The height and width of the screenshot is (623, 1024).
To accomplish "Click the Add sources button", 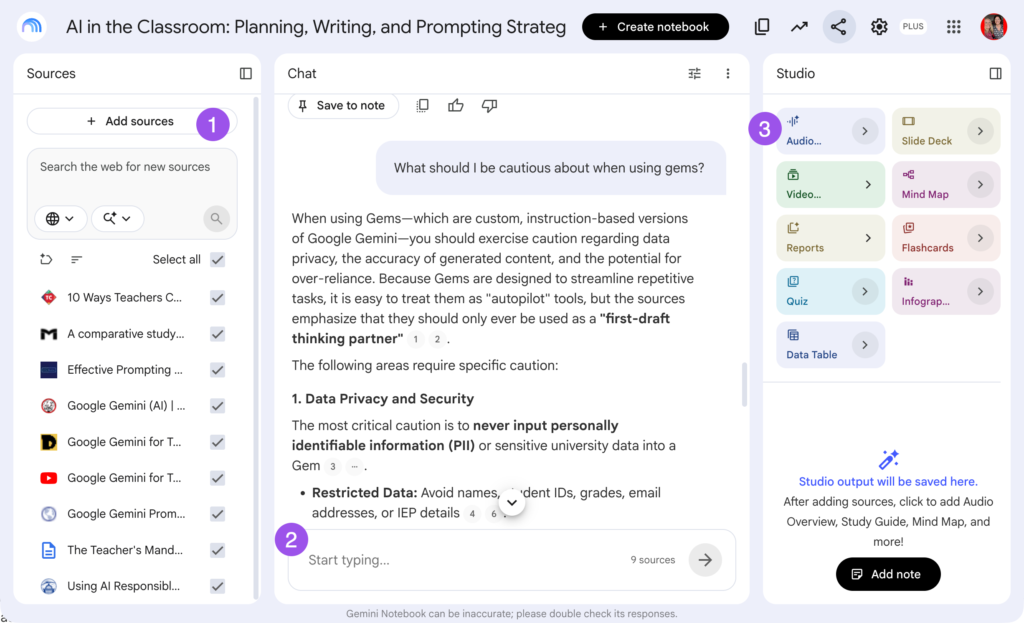I will [x=131, y=121].
